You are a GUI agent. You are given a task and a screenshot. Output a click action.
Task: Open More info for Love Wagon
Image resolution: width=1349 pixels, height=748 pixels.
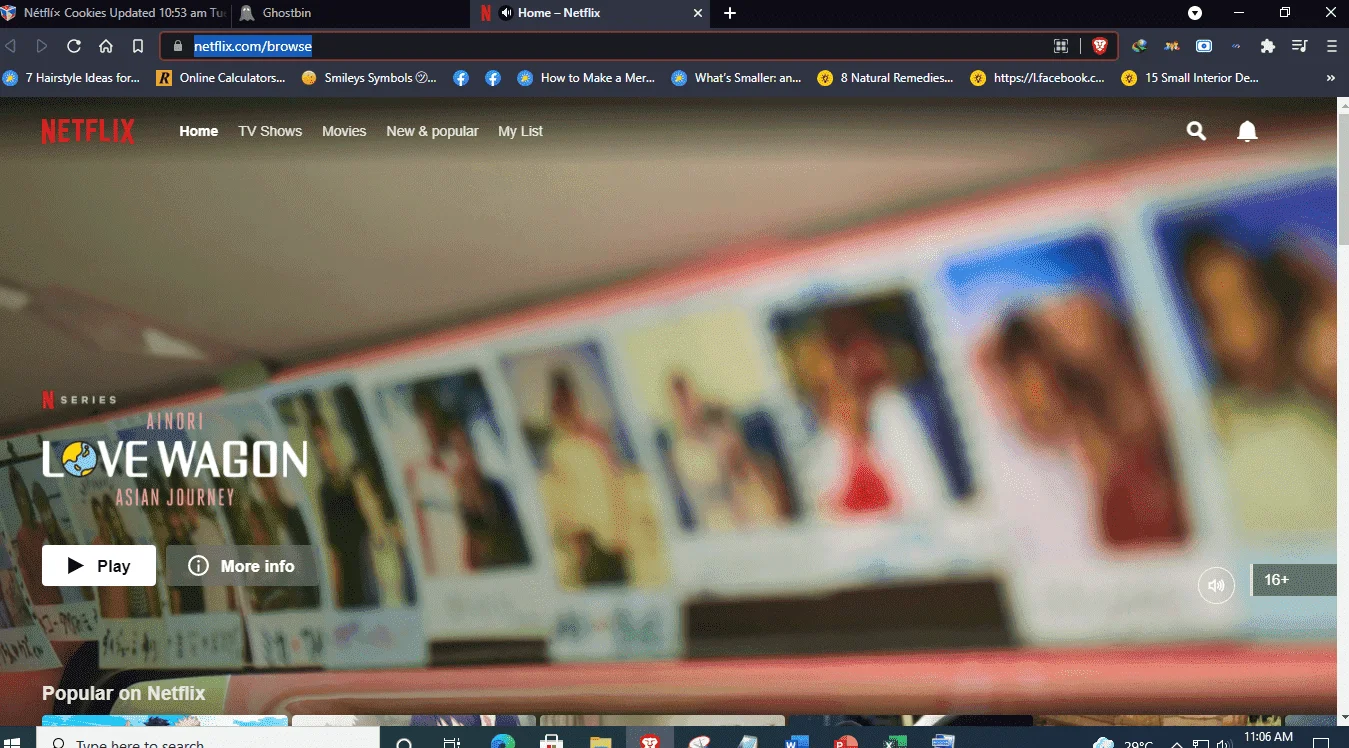click(x=242, y=566)
